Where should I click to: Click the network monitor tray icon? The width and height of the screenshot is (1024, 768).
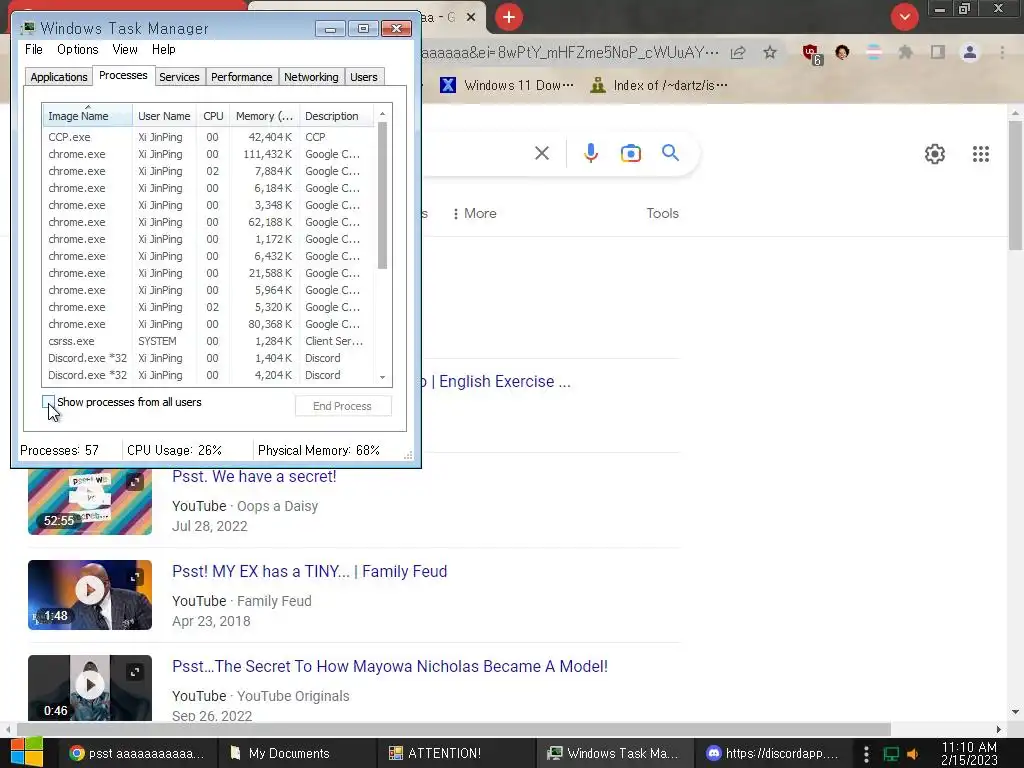(891, 754)
